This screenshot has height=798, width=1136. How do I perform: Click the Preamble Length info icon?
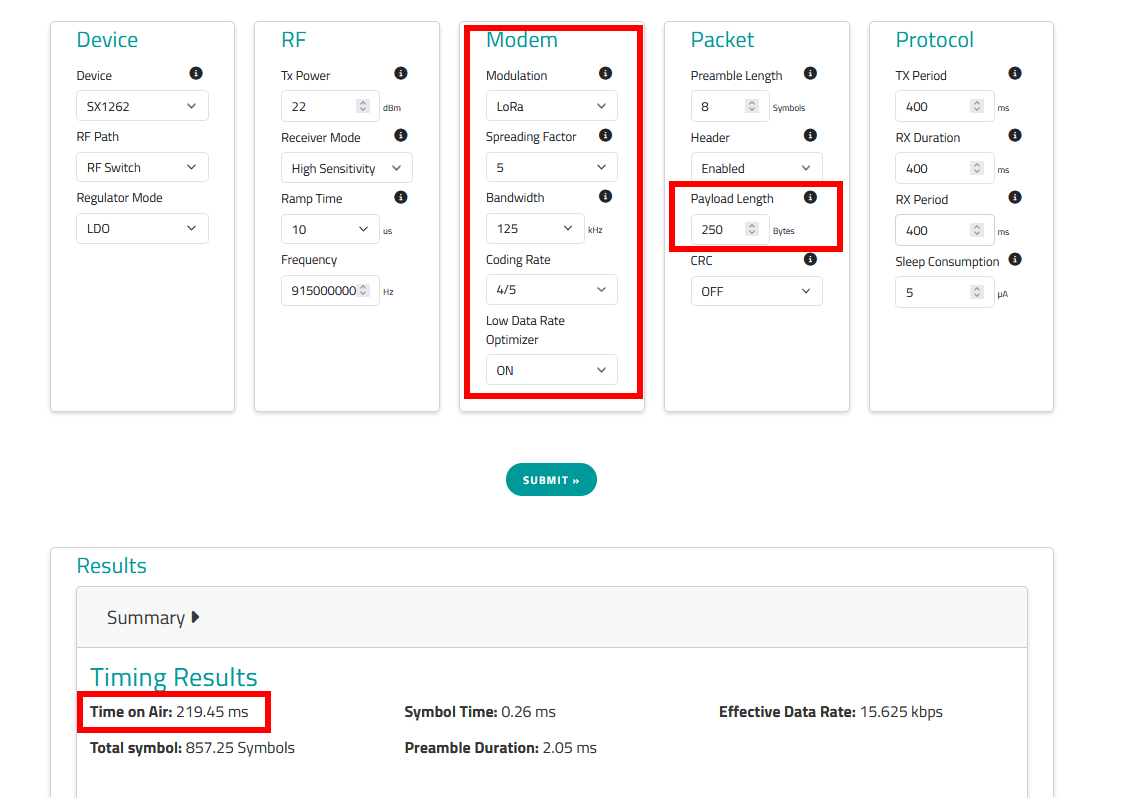[x=810, y=74]
